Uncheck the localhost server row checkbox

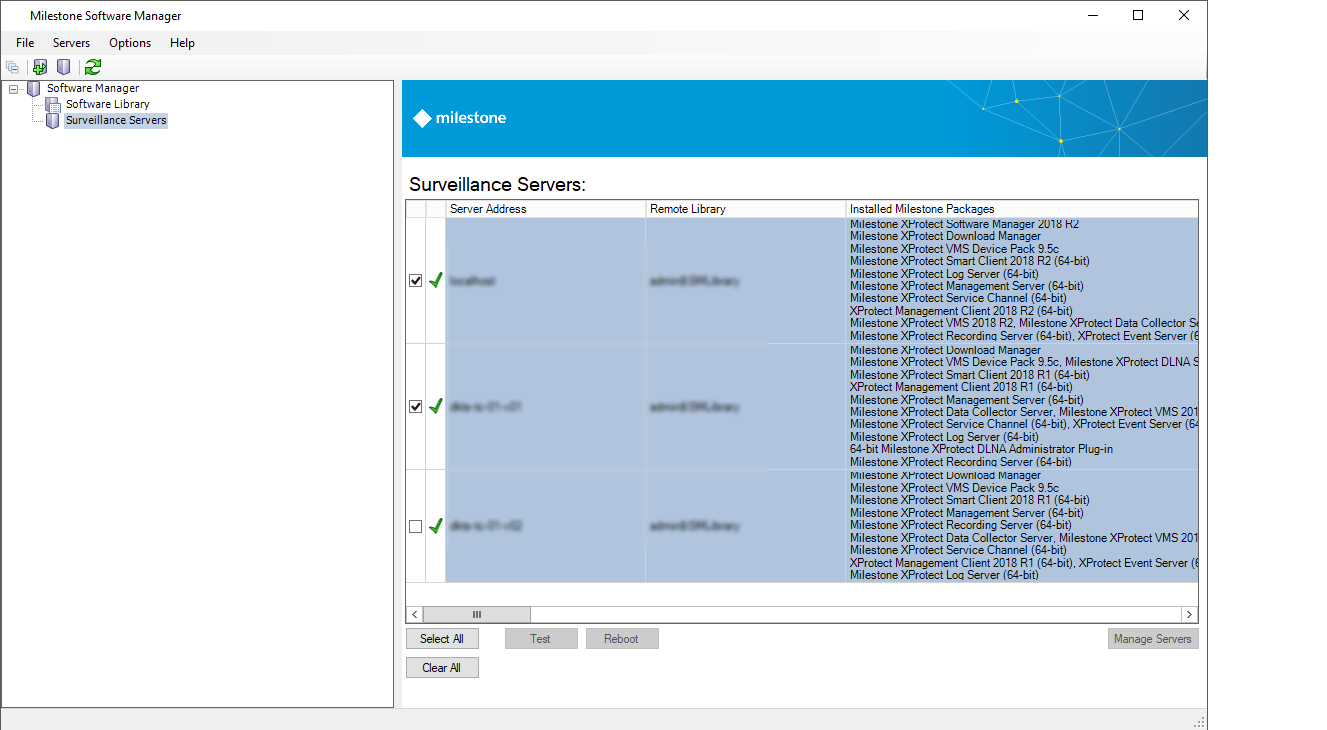(x=415, y=281)
